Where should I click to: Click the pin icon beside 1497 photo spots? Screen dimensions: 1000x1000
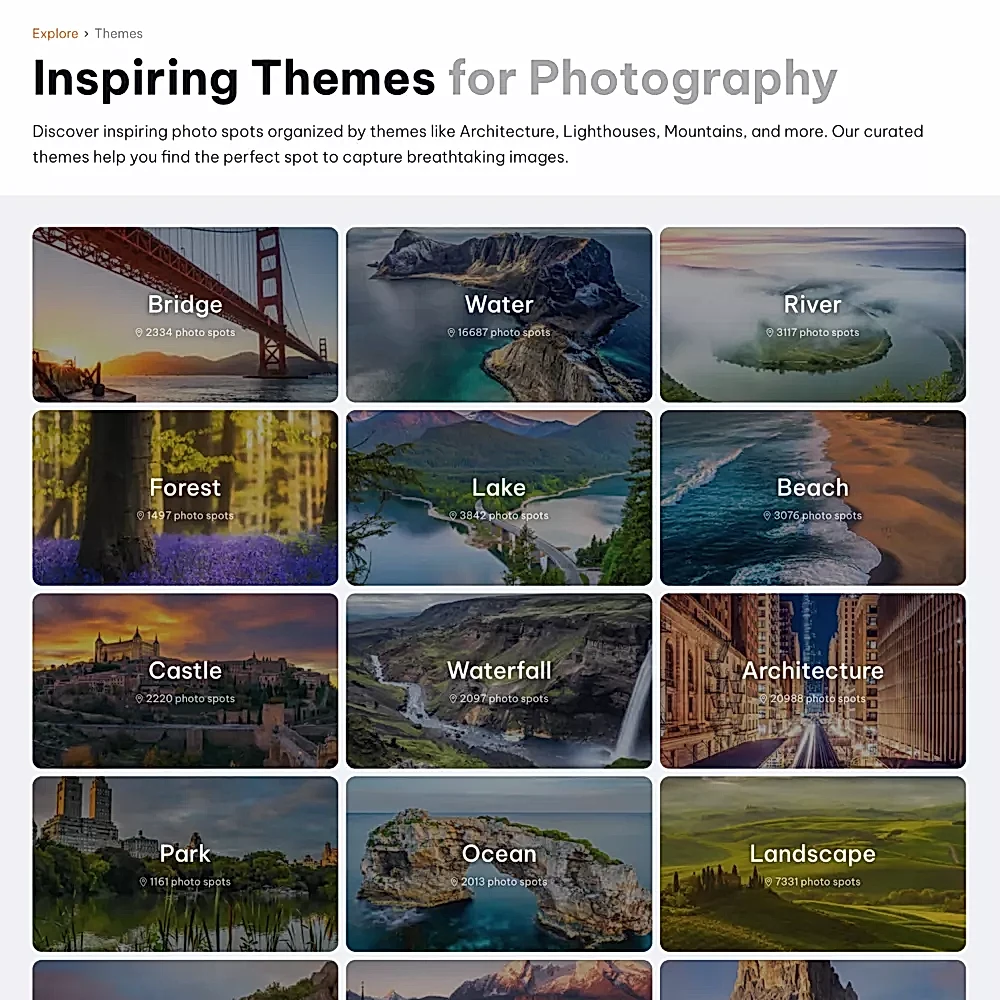coord(141,516)
